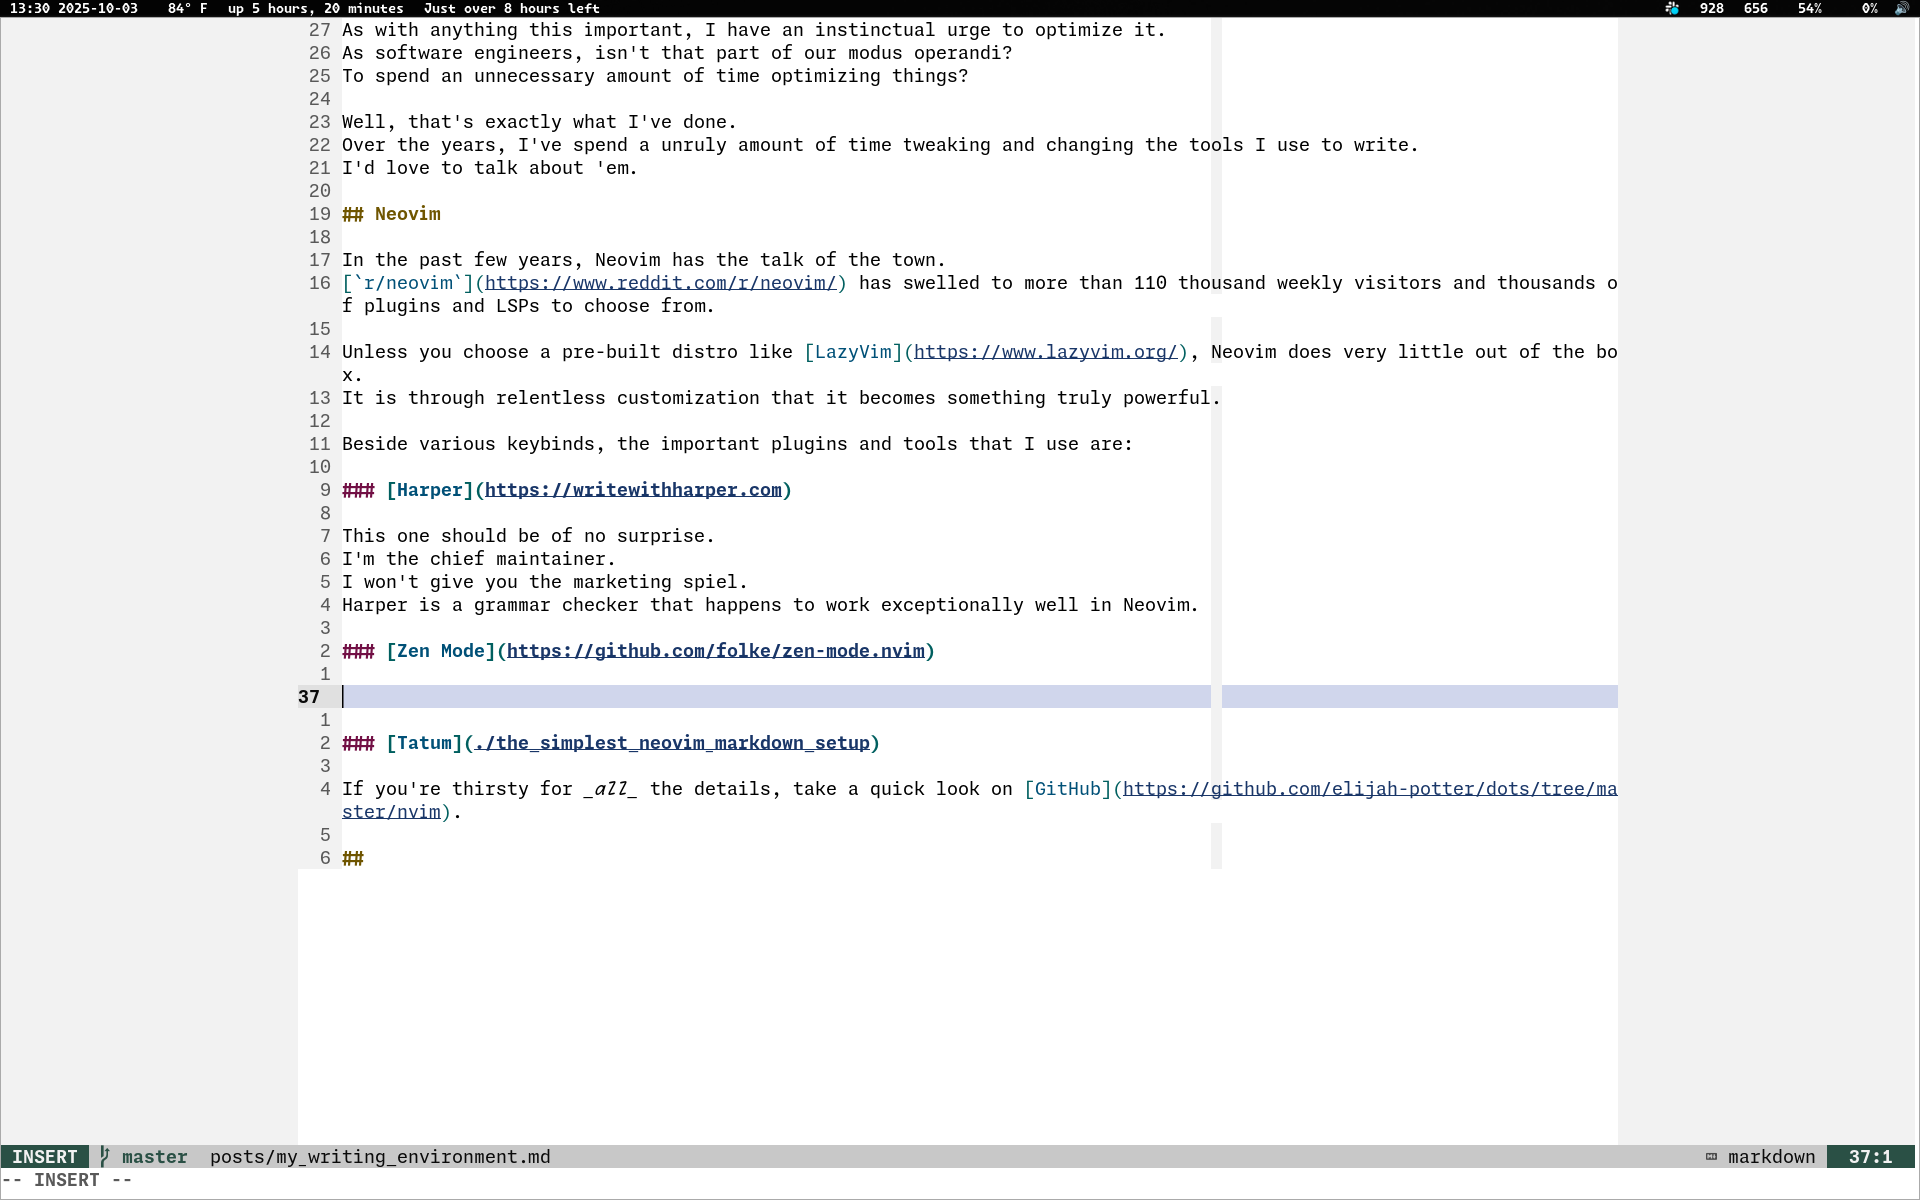Click the reddit.com/r/neovim URL
This screenshot has height=1201, width=1921.
coord(660,283)
